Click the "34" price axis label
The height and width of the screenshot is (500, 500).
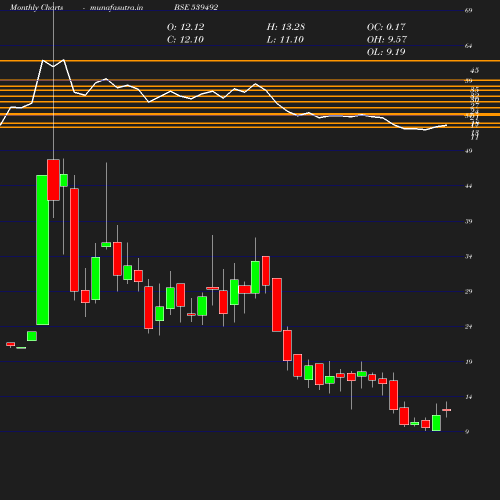tap(468, 257)
